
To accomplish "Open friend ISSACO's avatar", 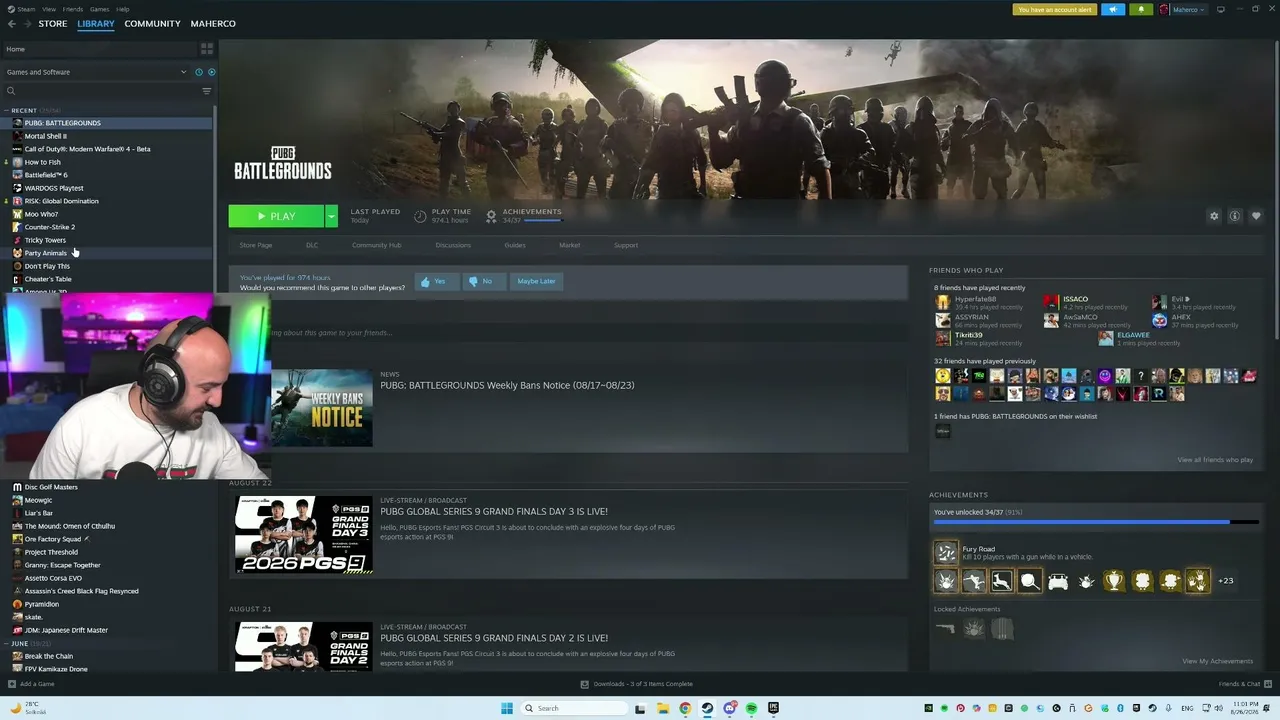I will 1051,302.
